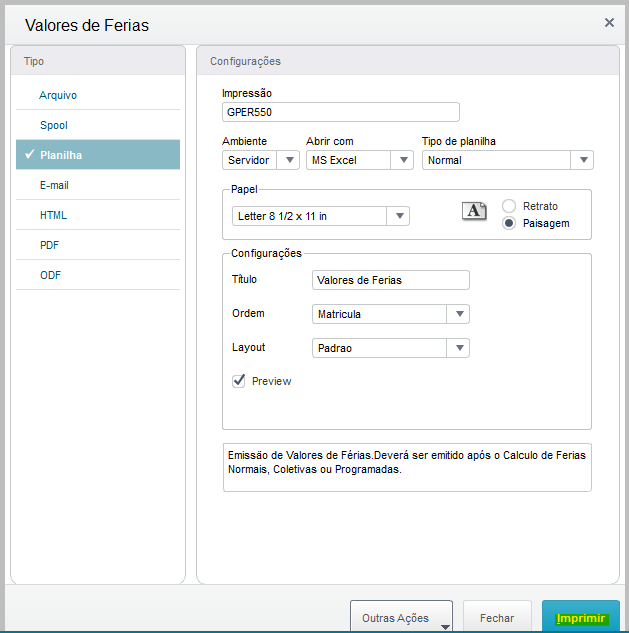Click the Imprimir button
Viewport: 629px width, 633px height.
coord(581,617)
